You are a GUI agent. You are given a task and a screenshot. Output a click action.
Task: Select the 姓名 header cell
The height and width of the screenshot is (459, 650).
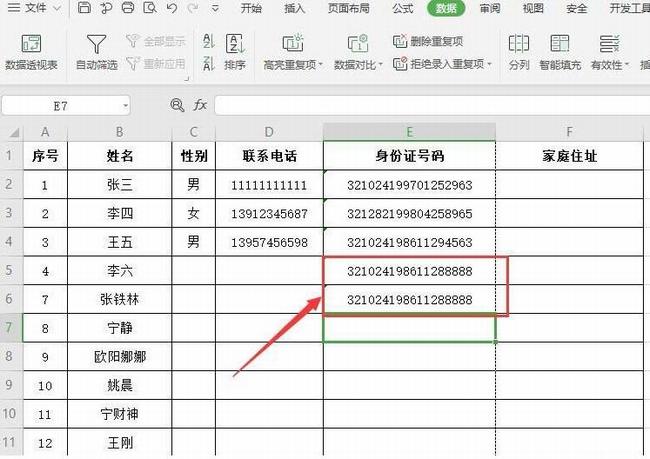click(119, 156)
